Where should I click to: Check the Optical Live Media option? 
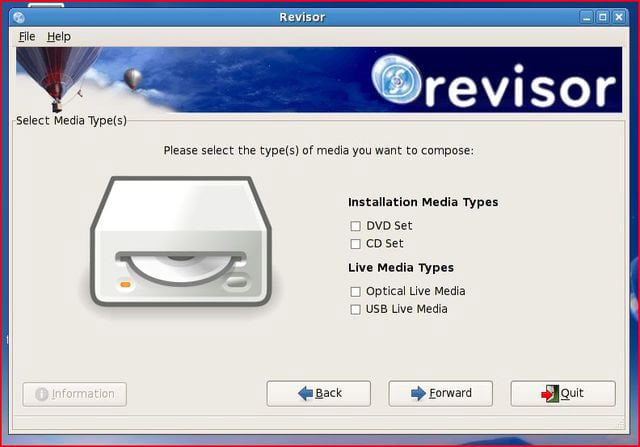coord(356,291)
